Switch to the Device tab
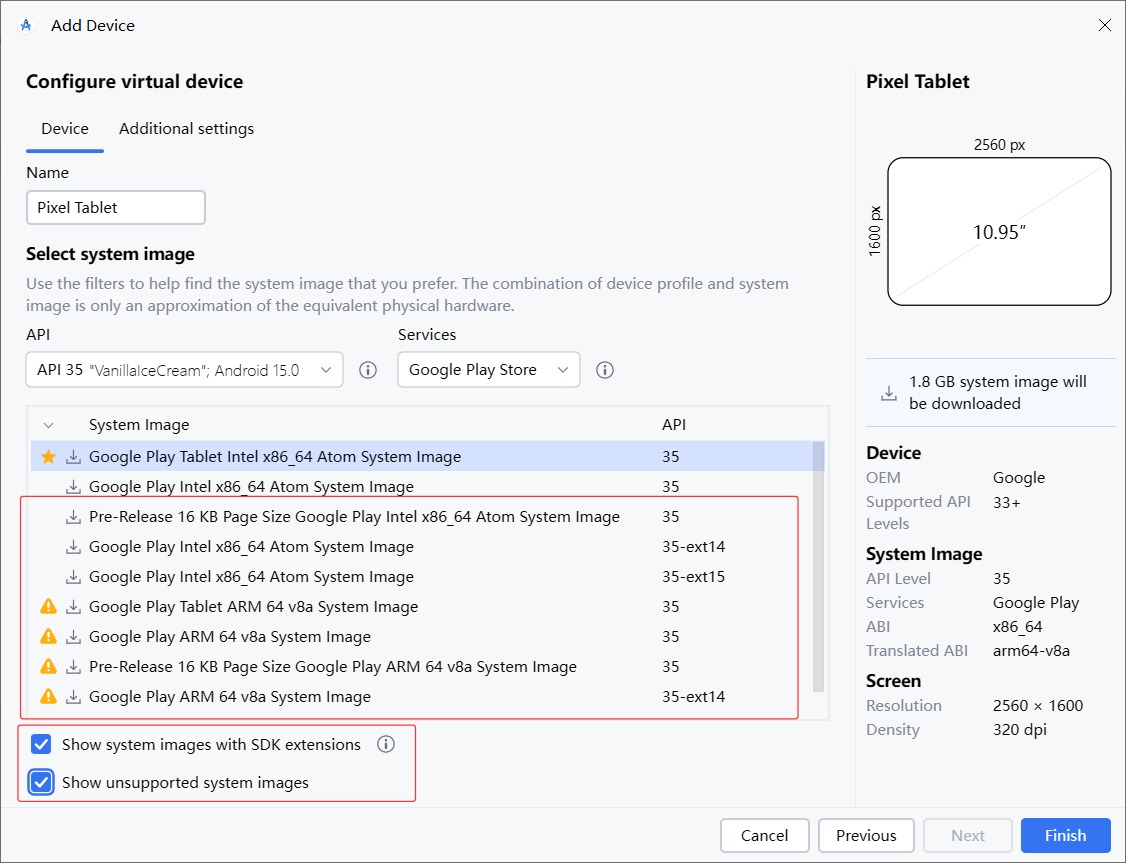1126x863 pixels. coord(65,129)
